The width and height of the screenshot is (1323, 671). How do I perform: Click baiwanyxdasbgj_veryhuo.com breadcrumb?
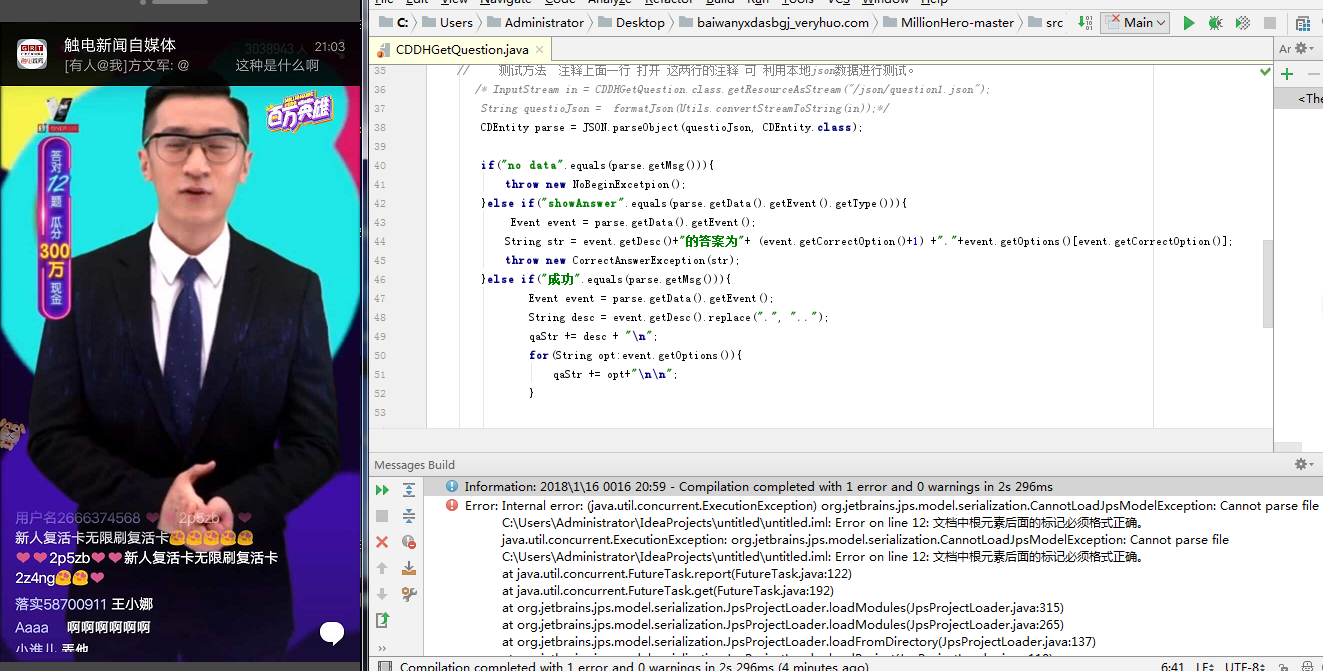click(x=774, y=22)
